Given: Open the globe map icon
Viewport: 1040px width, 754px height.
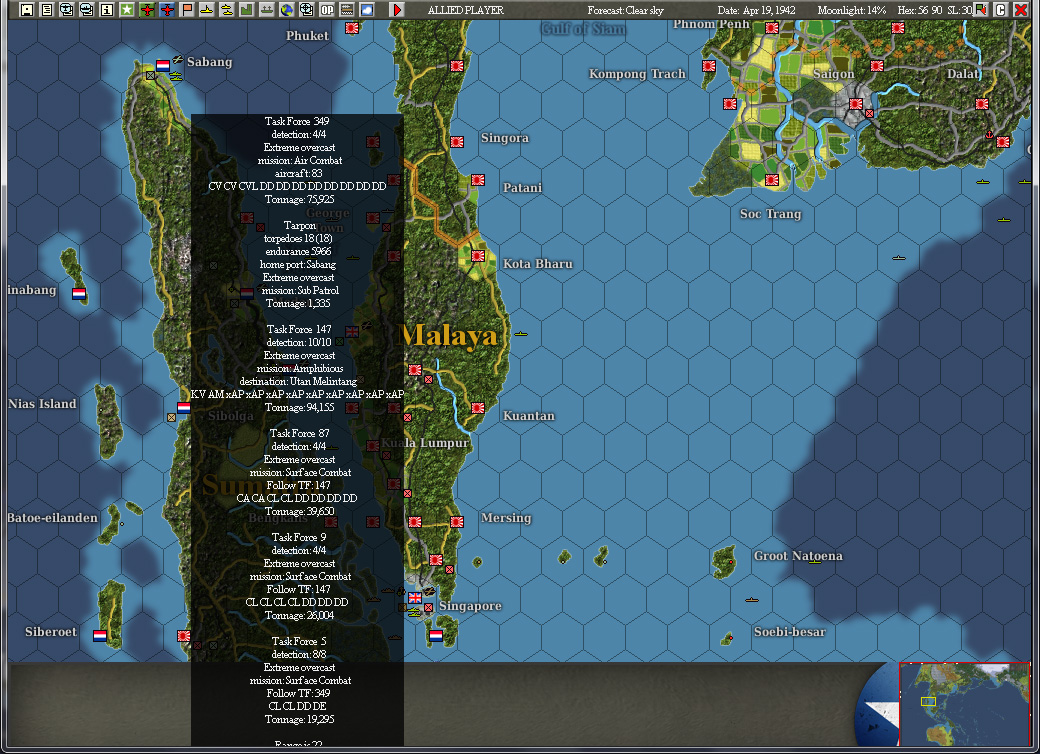Looking at the screenshot, I should point(285,12).
